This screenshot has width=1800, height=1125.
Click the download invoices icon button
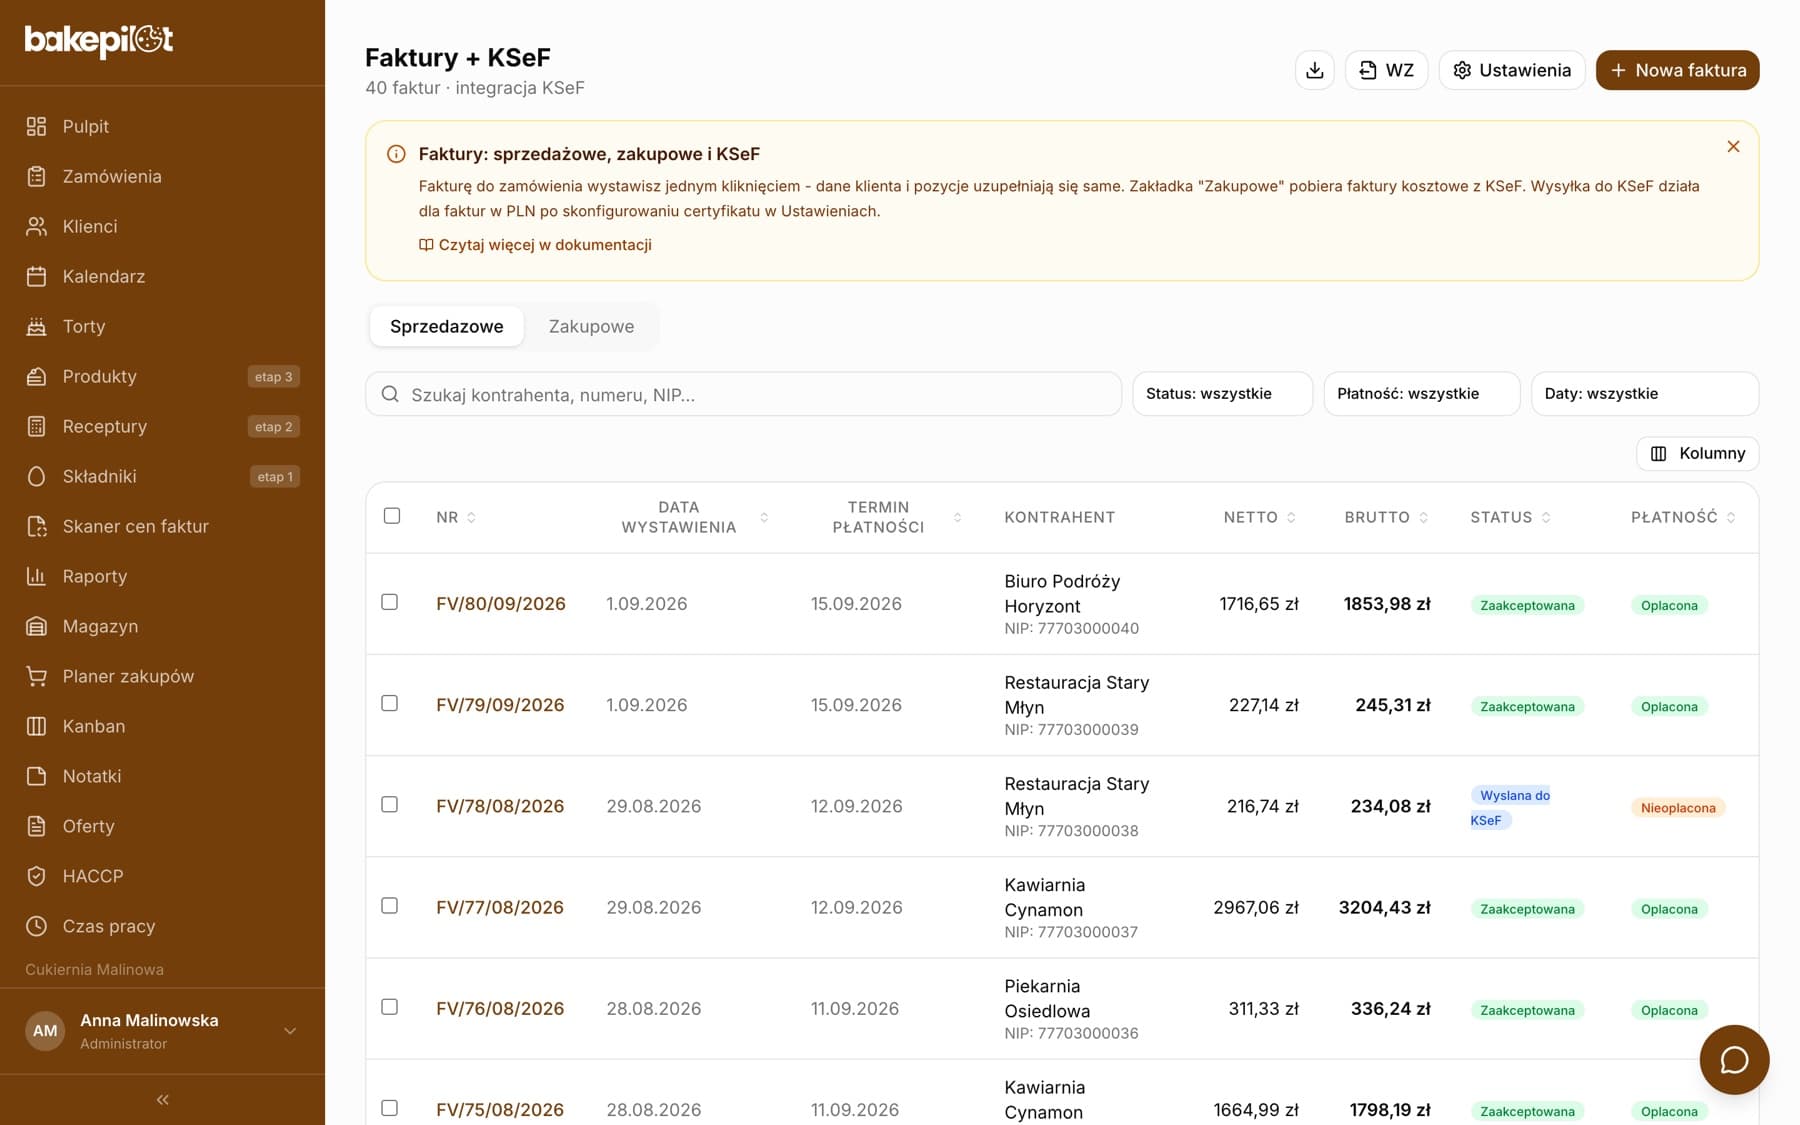1315,70
